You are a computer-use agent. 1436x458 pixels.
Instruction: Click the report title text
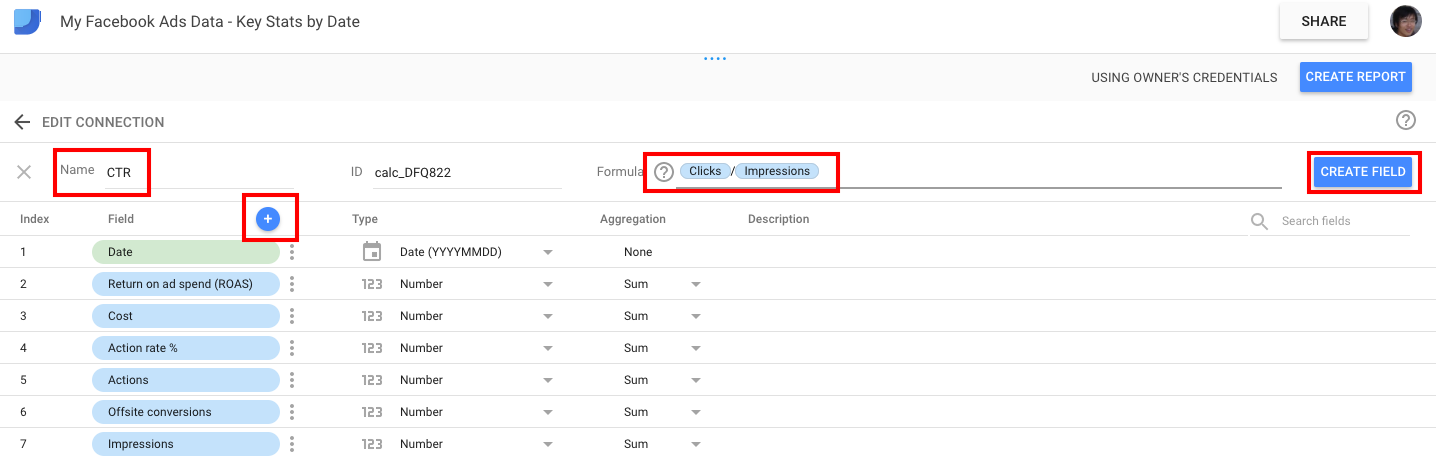210,21
